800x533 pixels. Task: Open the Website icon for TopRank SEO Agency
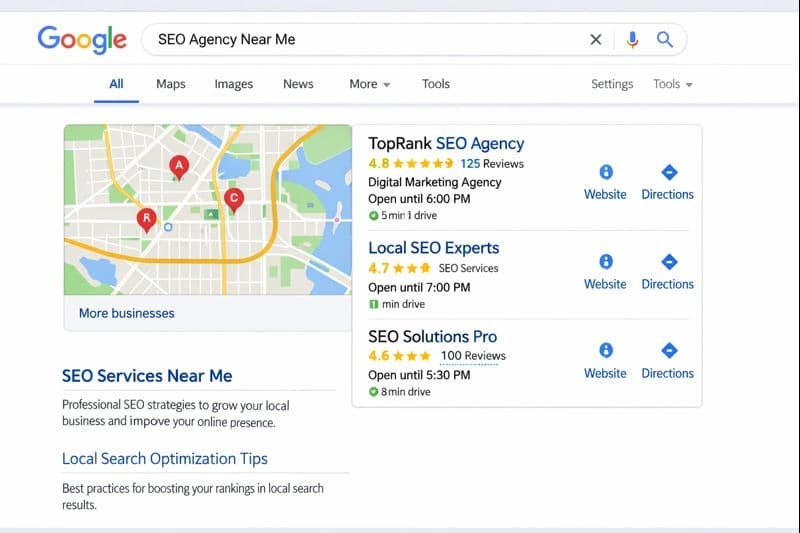coord(606,172)
